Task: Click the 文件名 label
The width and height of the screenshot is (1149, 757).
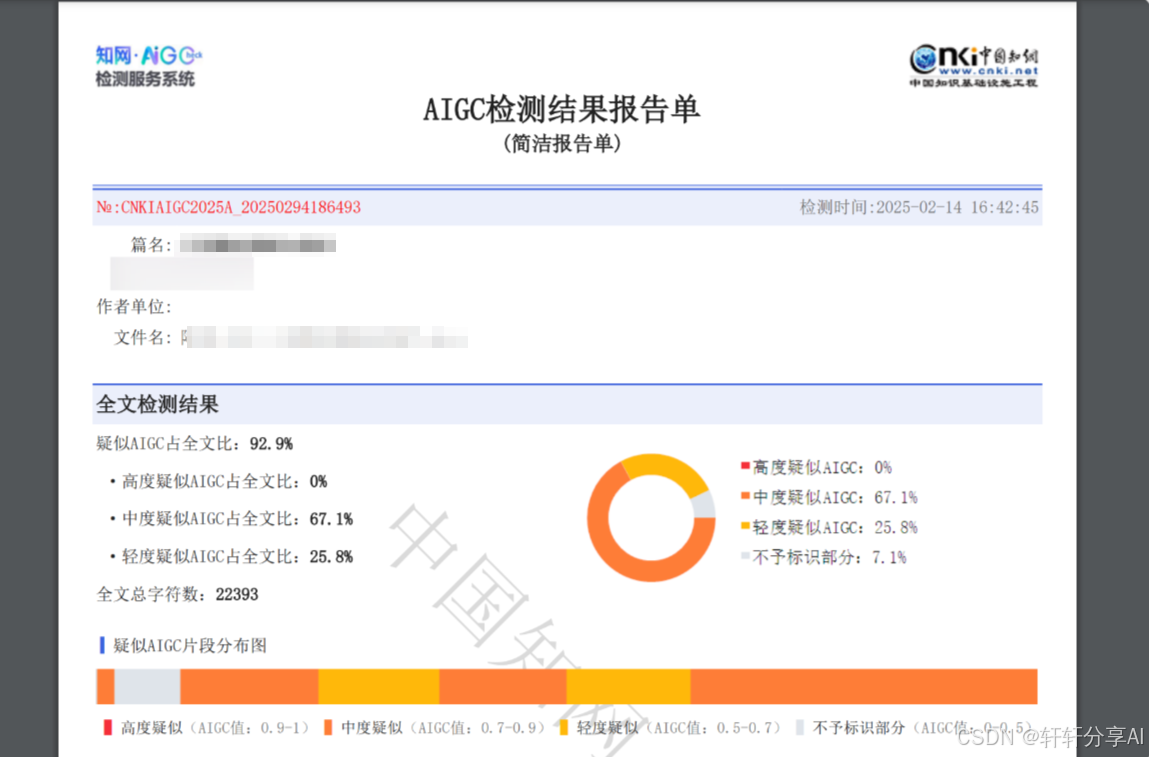Action: [x=142, y=337]
